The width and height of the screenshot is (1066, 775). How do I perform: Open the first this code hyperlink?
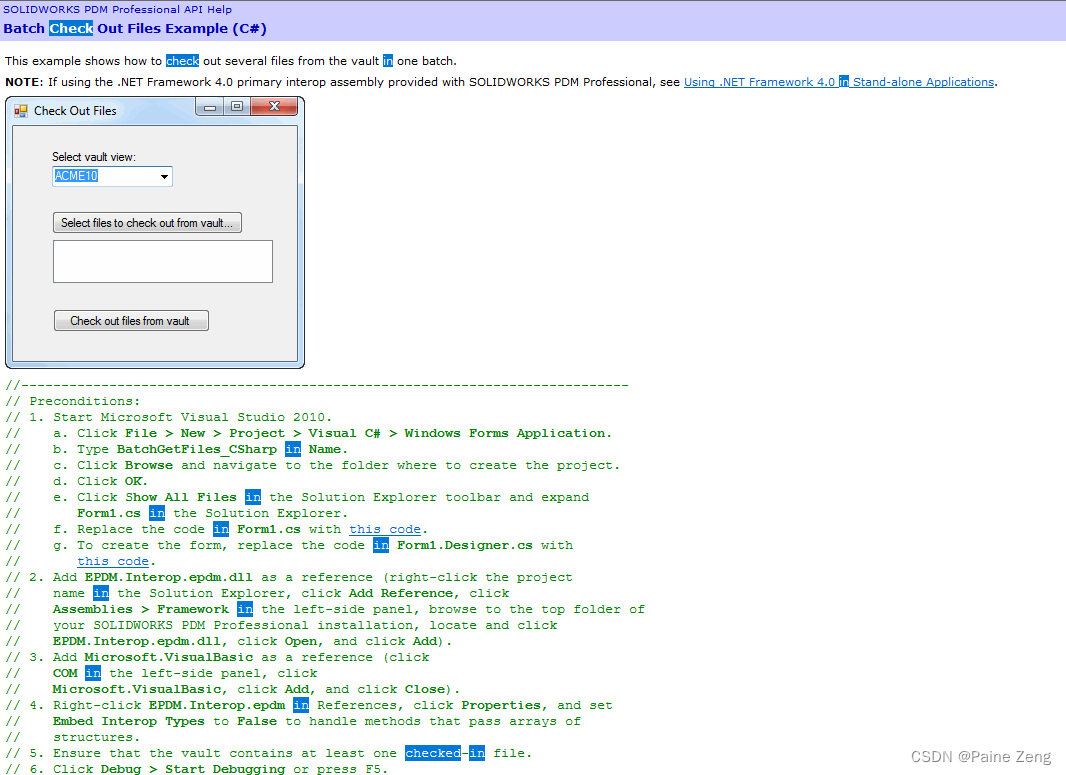385,529
